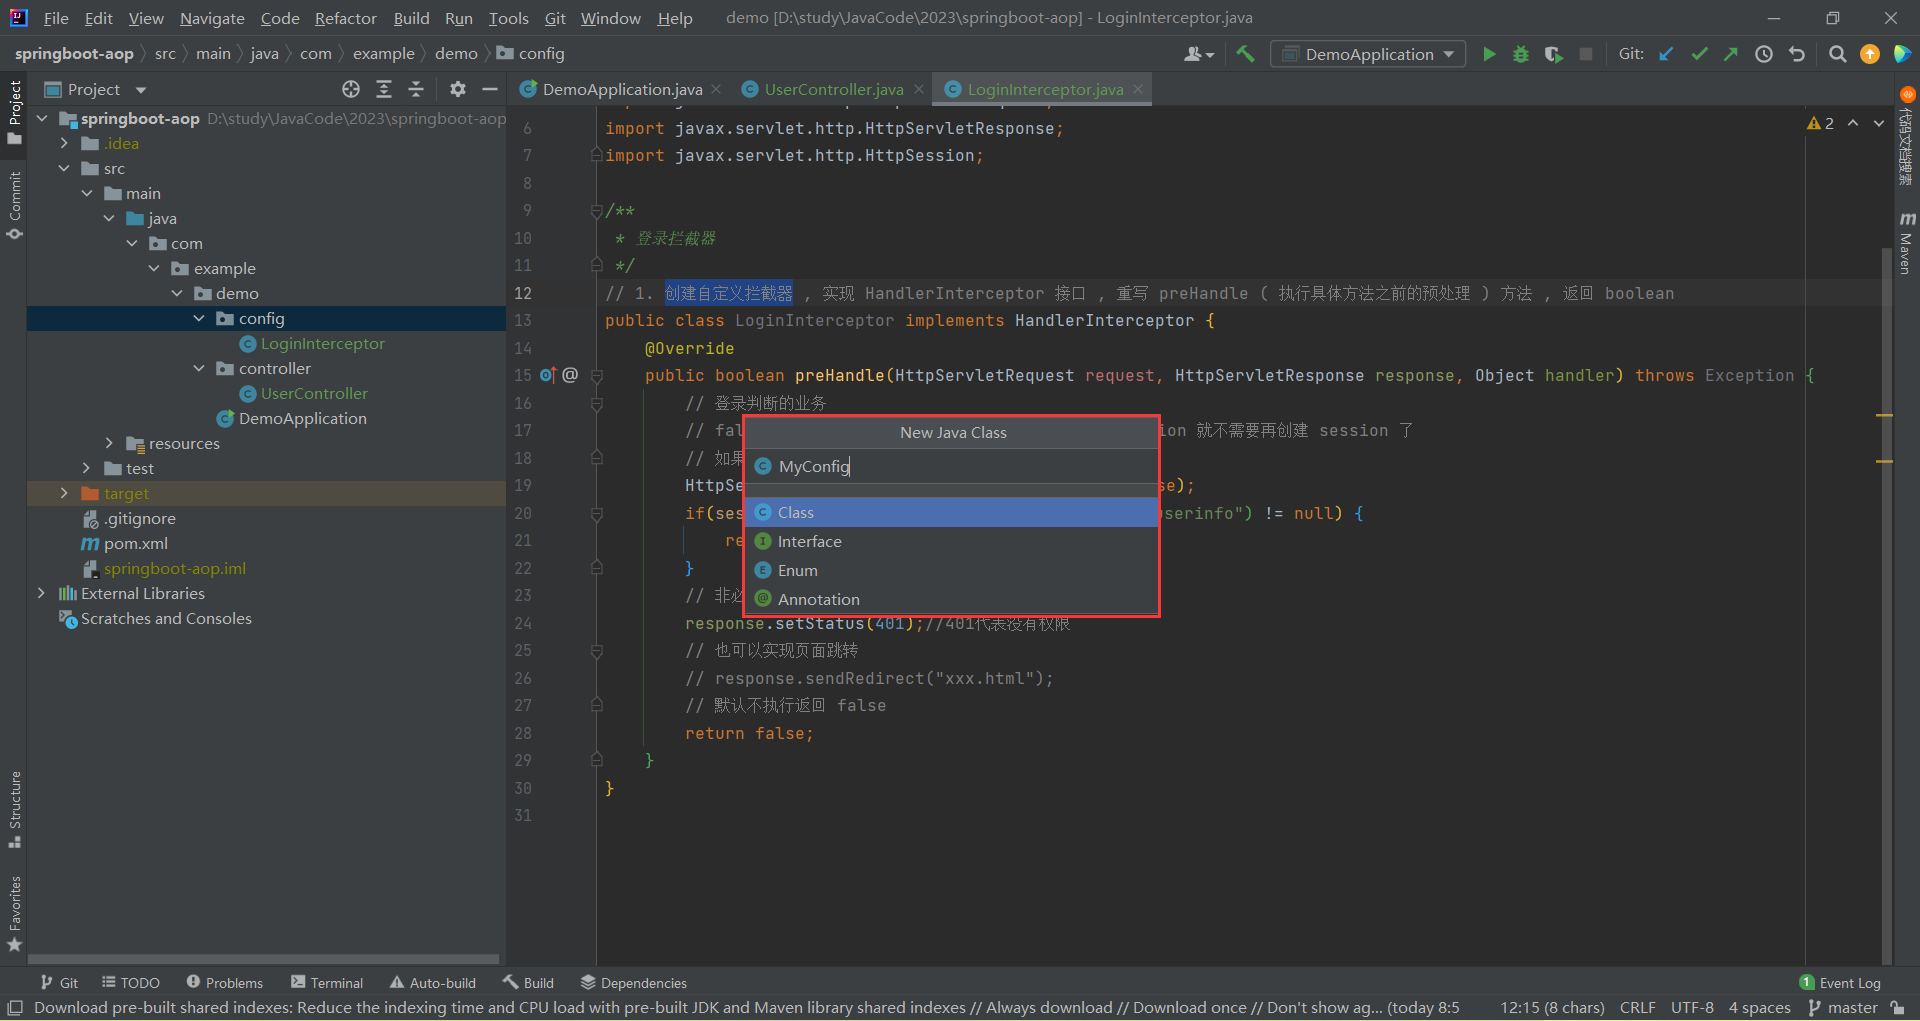Commit changes with the green checkmark
Screen dimensions: 1920x1021
[x=1699, y=54]
